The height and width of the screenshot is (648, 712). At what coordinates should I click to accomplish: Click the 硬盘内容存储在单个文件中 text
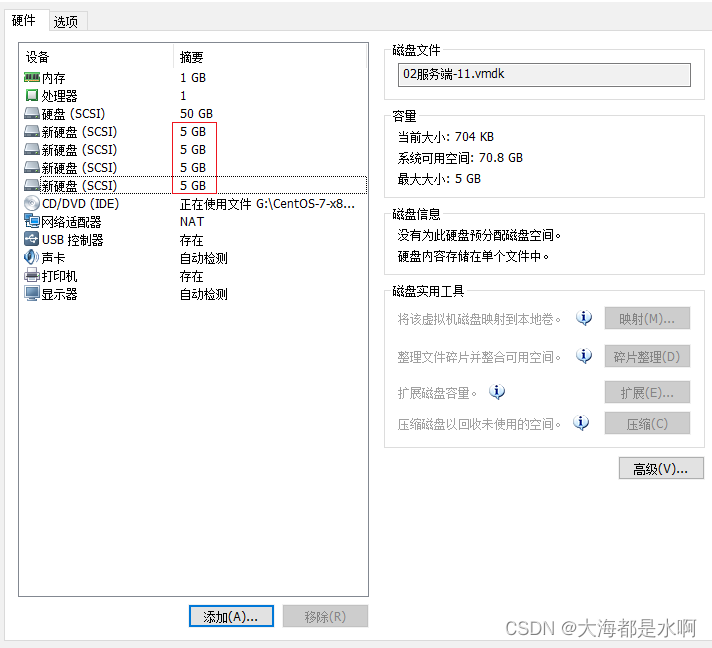(x=473, y=257)
